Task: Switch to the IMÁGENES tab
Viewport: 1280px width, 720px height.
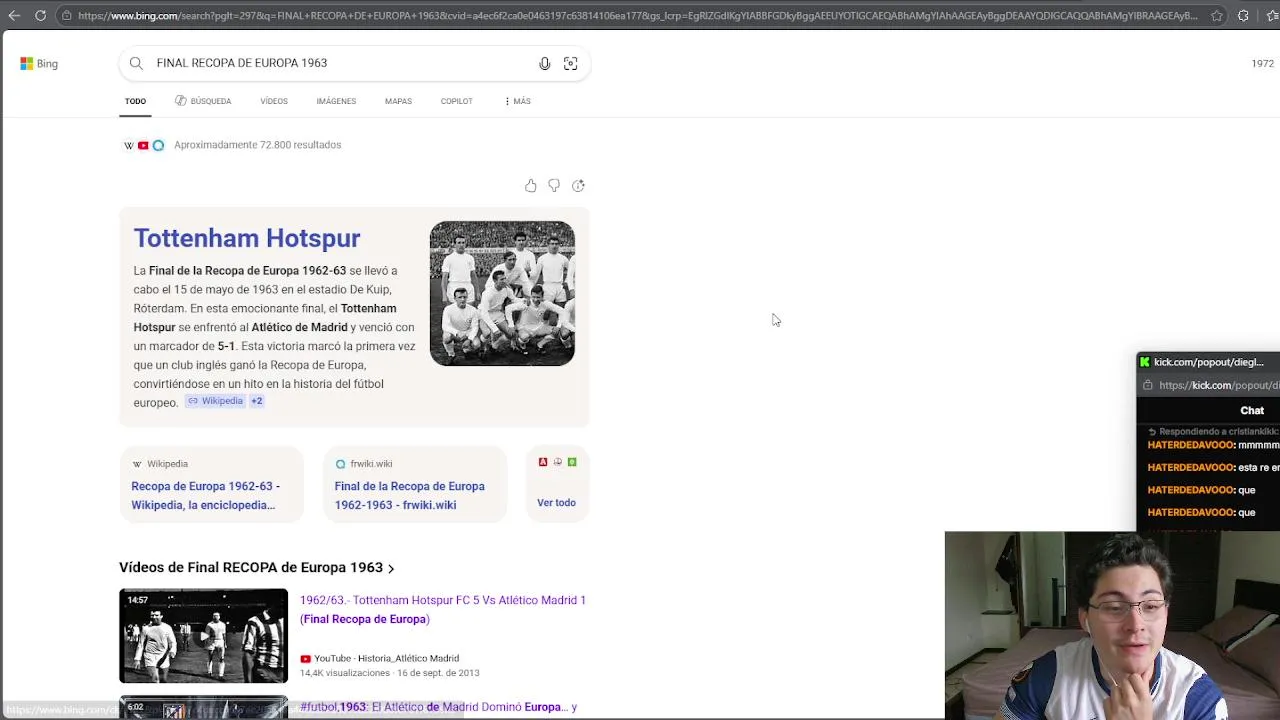Action: (336, 101)
